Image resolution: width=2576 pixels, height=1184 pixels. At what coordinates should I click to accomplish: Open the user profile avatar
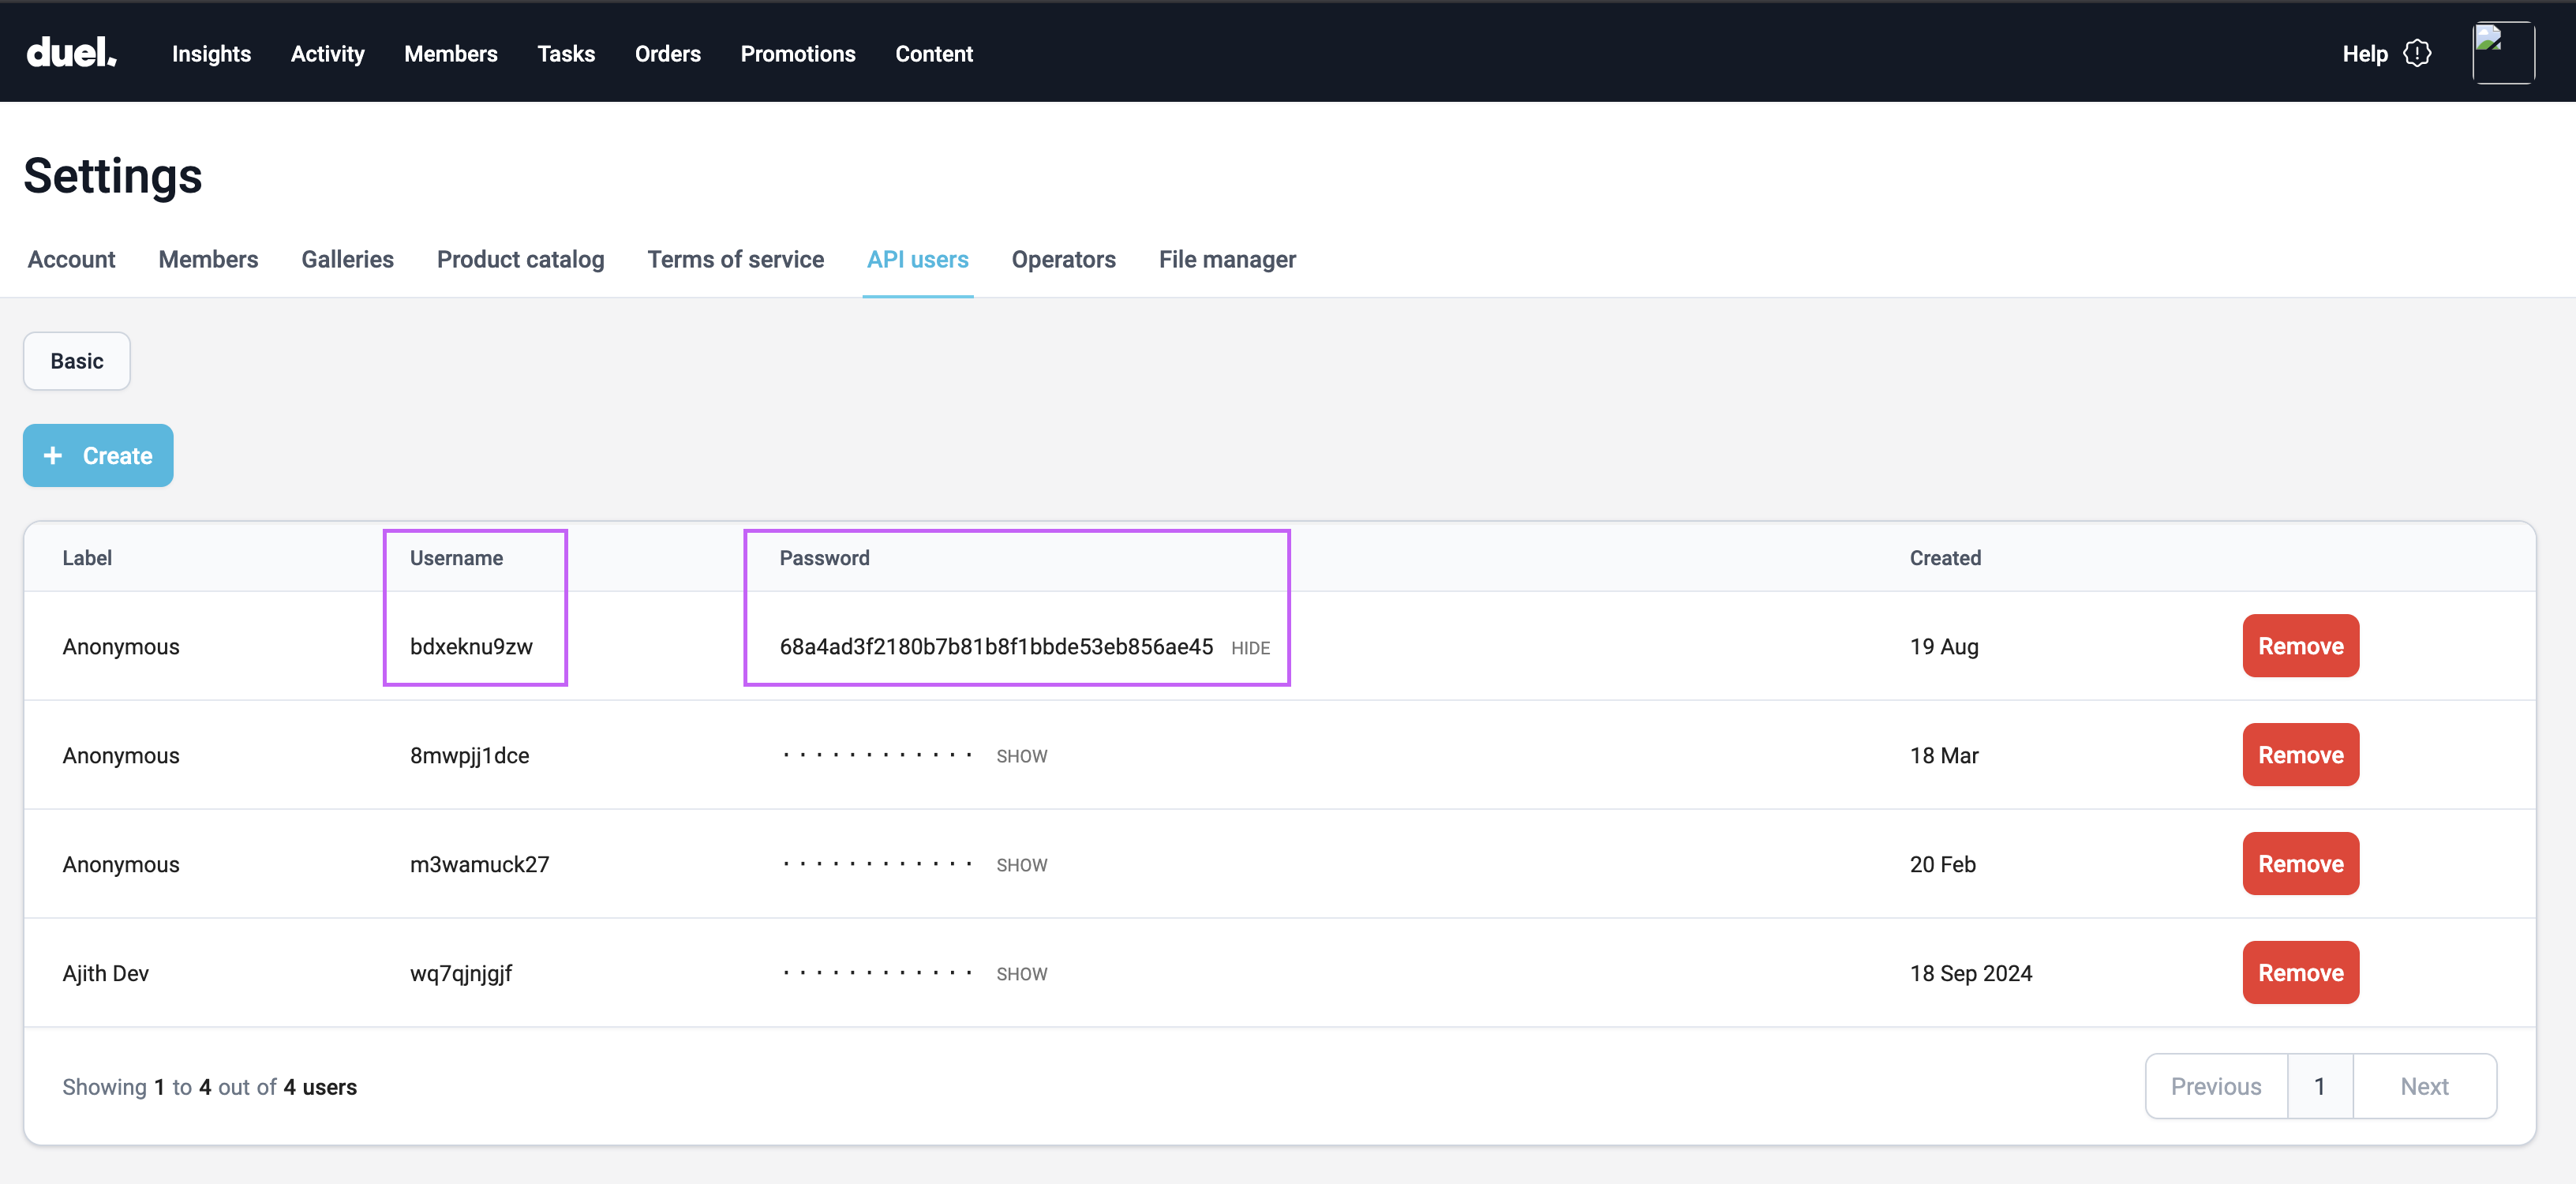tap(2502, 53)
